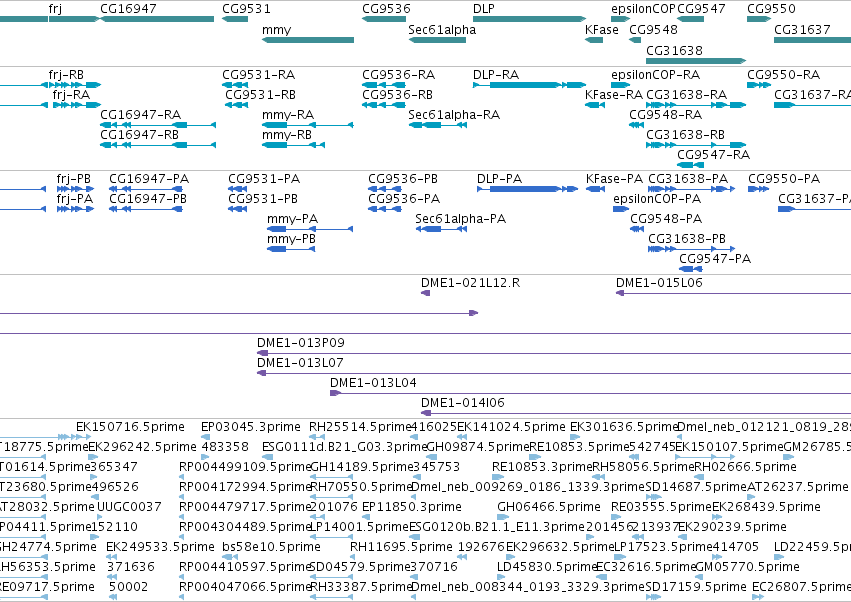Click the DME1-021L12.R BAC label

[470, 283]
